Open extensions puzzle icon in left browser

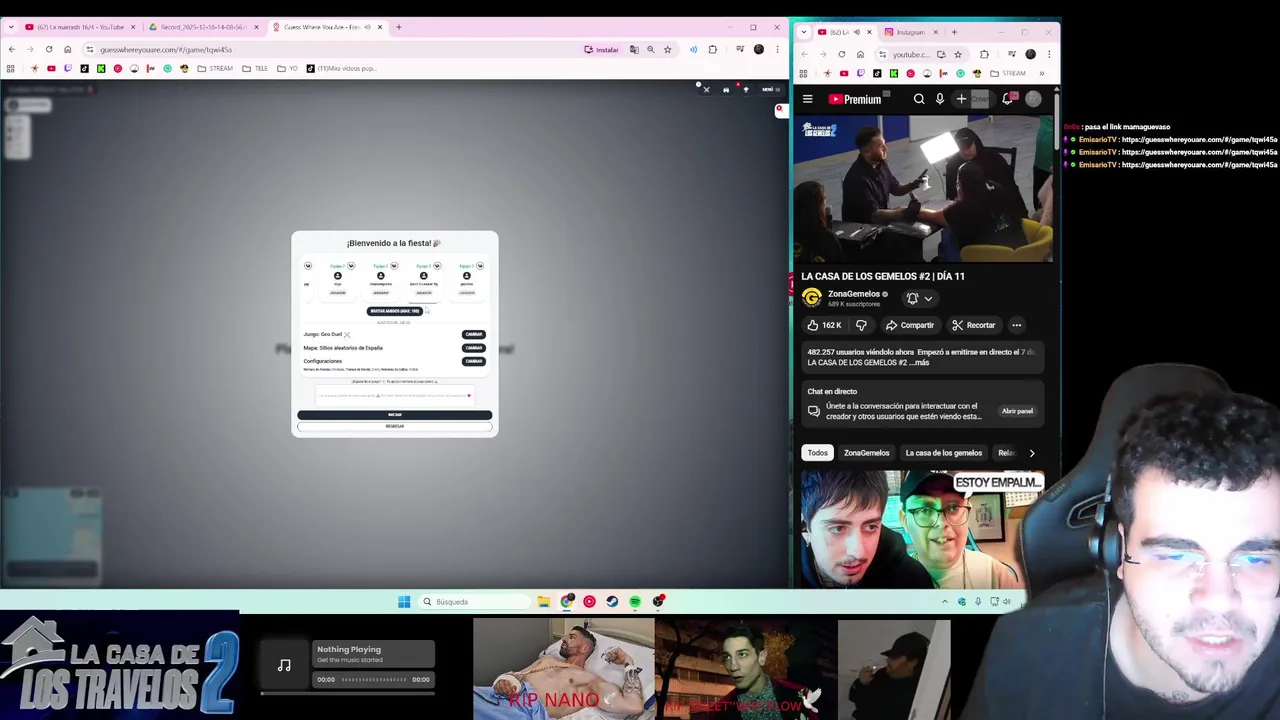click(x=713, y=49)
